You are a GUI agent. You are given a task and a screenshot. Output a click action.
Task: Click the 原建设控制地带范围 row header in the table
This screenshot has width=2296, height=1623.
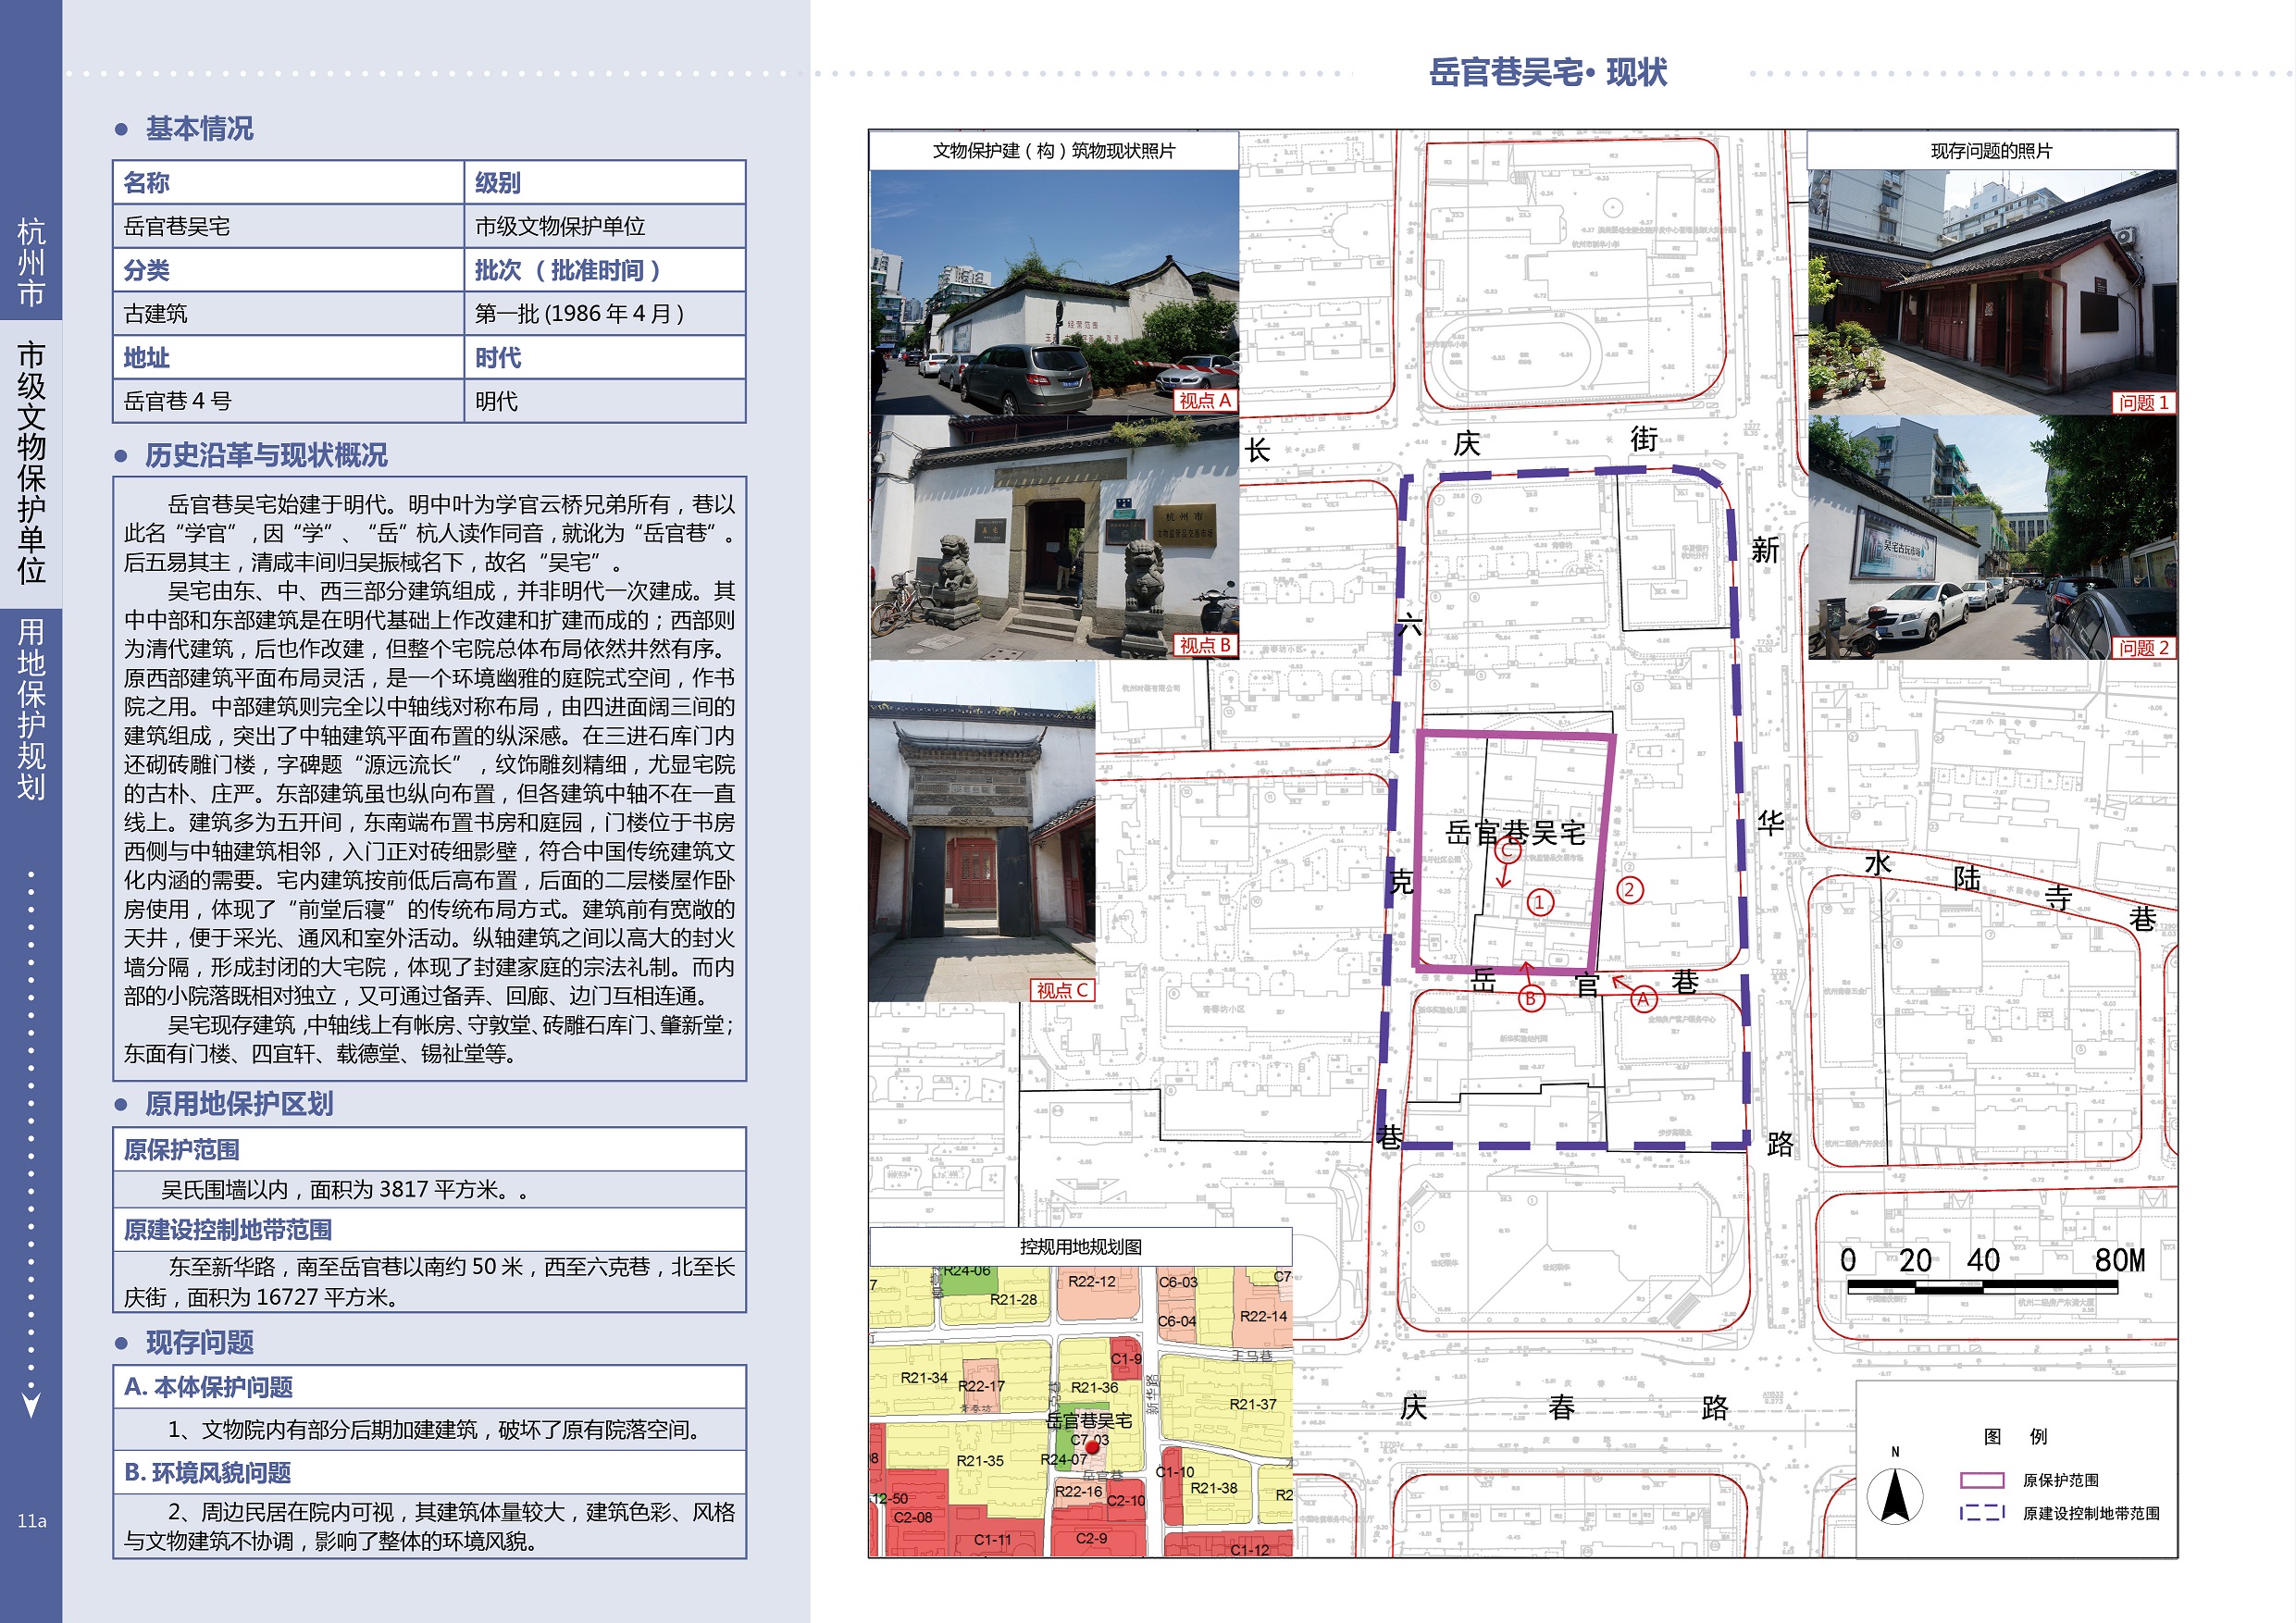(429, 1230)
